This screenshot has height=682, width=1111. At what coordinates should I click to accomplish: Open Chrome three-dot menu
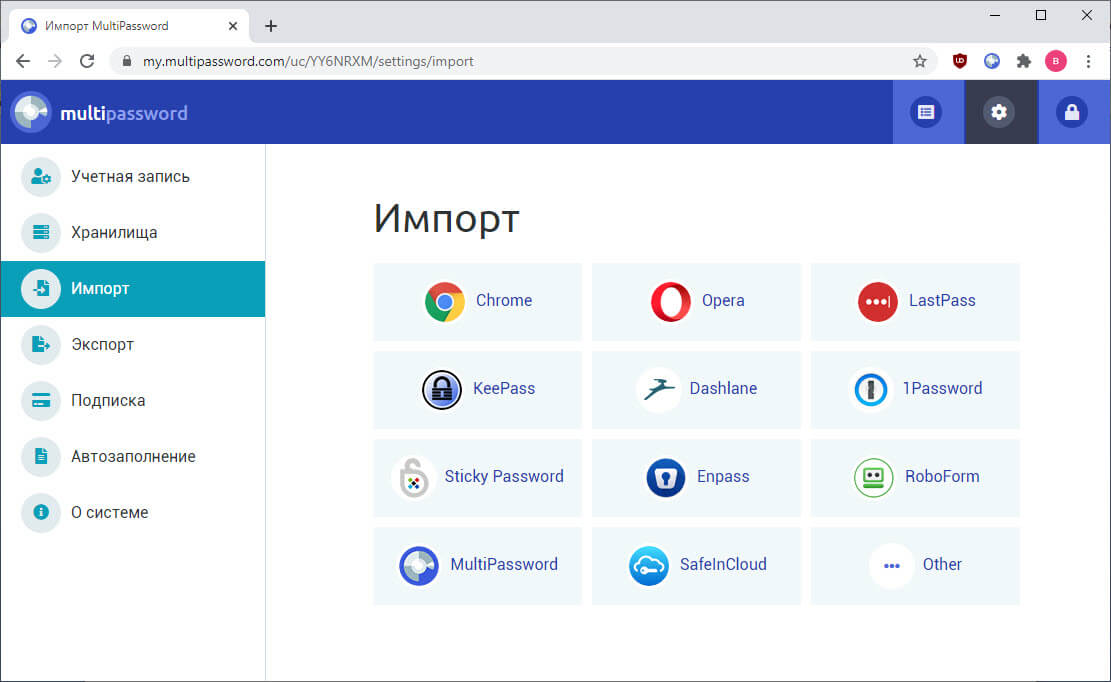pyautogui.click(x=1088, y=62)
